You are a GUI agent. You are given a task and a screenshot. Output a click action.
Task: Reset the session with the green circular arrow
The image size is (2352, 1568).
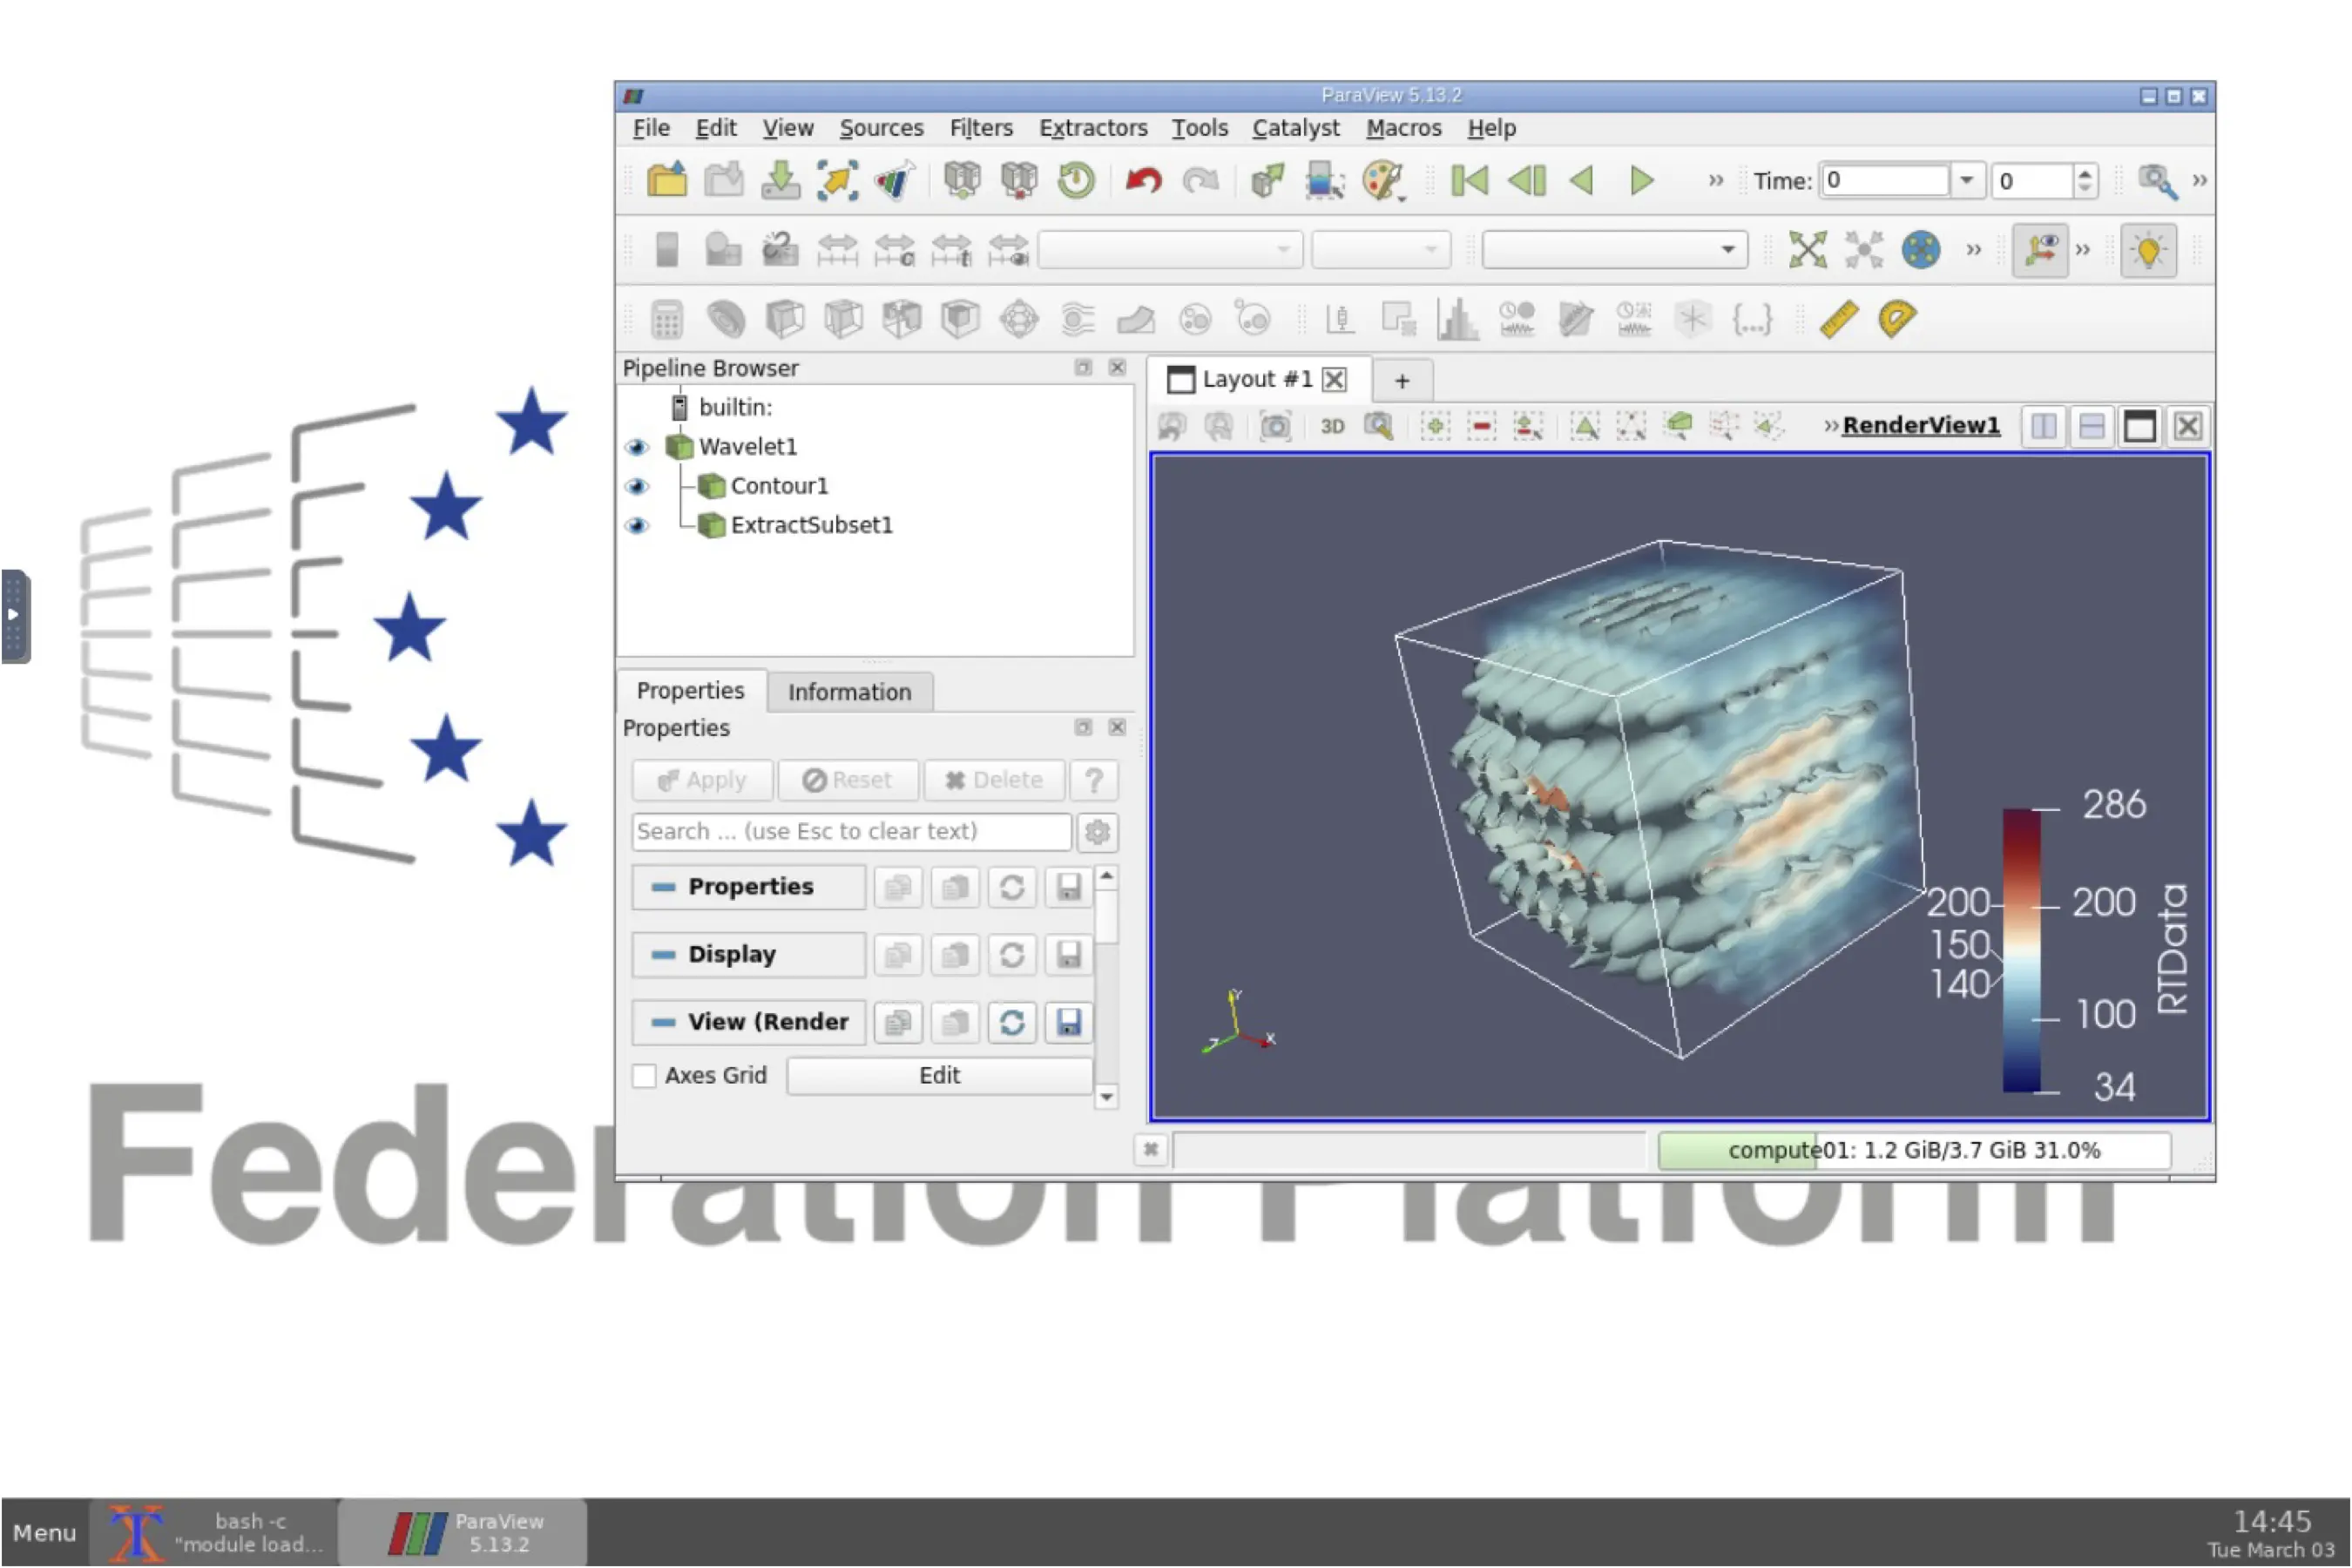pyautogui.click(x=1076, y=180)
